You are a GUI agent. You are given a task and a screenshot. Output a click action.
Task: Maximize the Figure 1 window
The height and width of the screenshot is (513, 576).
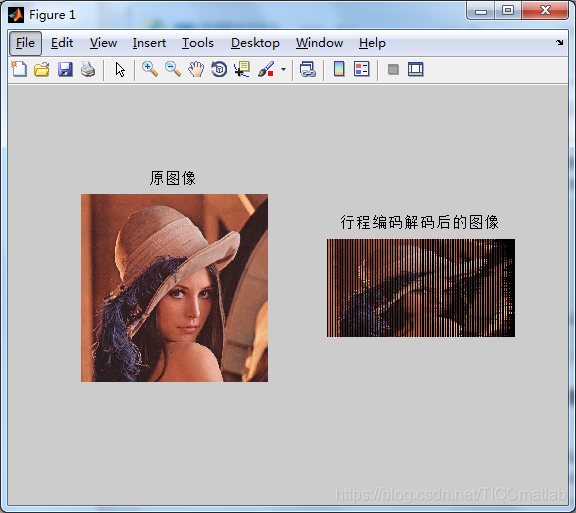[508, 11]
